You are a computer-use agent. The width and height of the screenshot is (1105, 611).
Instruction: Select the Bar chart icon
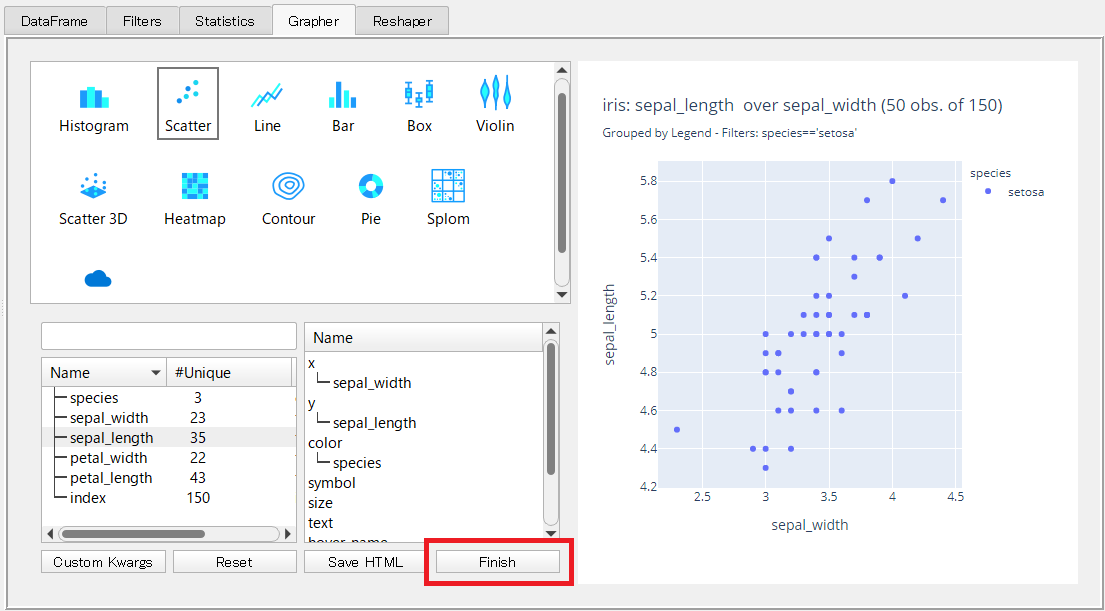343,96
